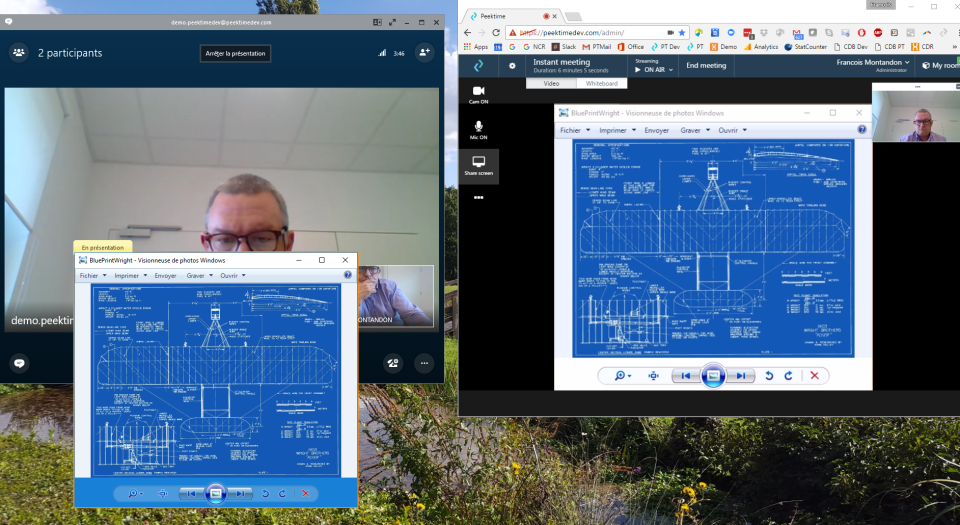Click End meeting button
Image resolution: width=960 pixels, height=525 pixels.
[x=706, y=65]
